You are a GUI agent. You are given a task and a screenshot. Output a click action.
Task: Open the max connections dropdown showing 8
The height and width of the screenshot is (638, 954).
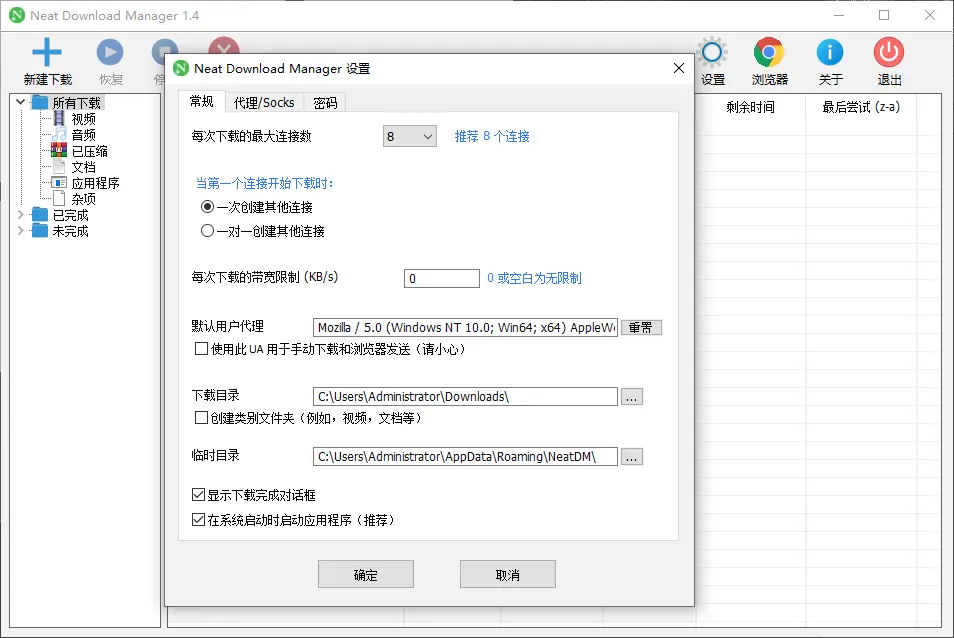point(409,136)
